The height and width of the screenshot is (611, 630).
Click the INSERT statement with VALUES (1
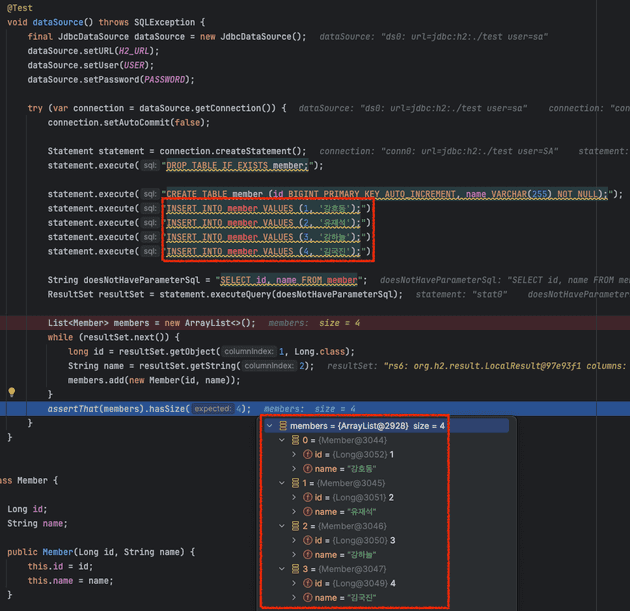(263, 208)
